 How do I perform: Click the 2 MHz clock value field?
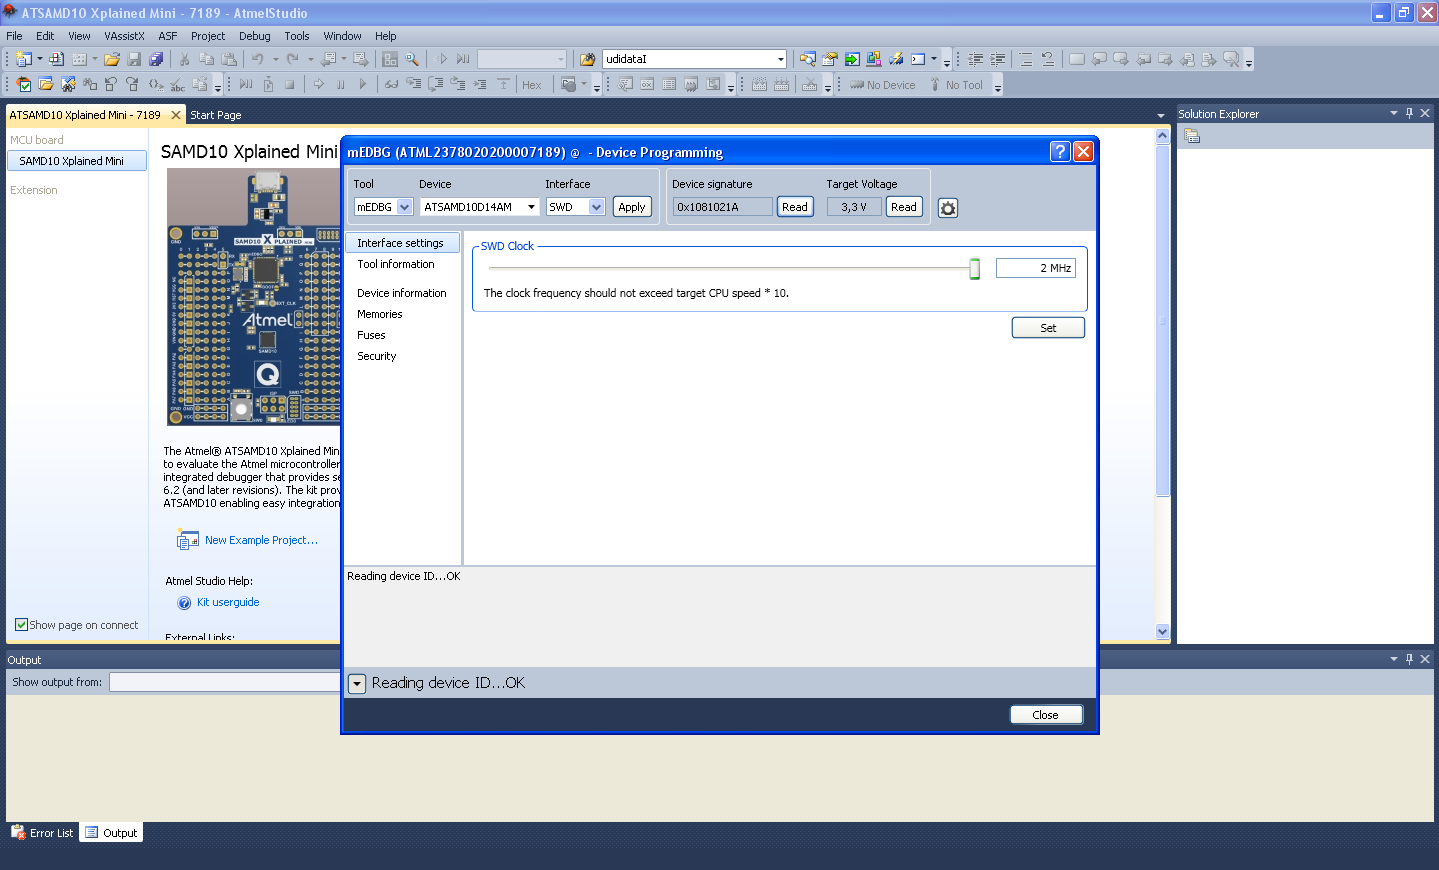1036,268
